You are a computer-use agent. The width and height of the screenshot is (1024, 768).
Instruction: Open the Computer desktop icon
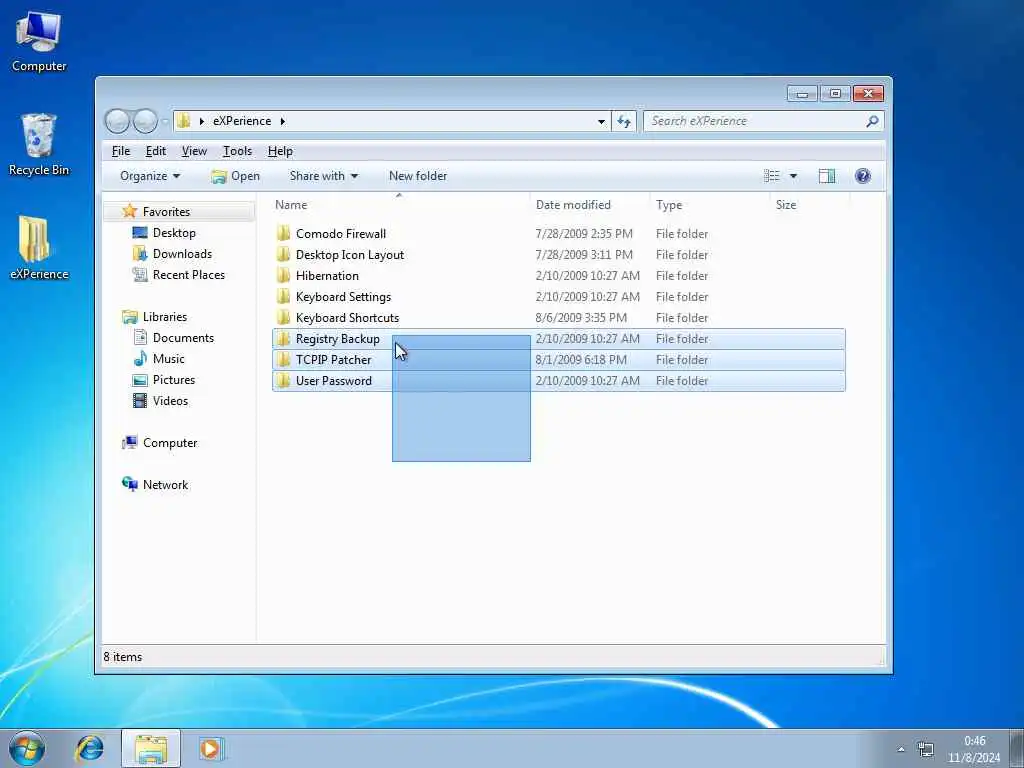click(x=39, y=42)
